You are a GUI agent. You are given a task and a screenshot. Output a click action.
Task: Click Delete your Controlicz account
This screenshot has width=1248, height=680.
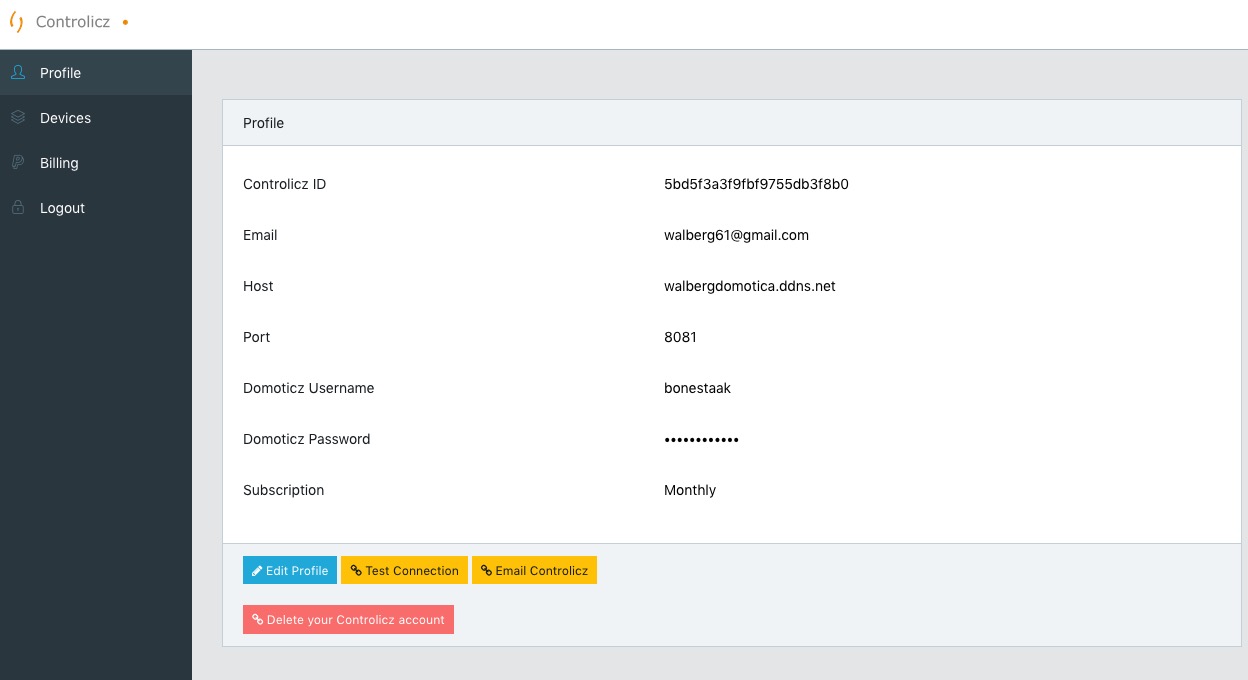pos(348,619)
